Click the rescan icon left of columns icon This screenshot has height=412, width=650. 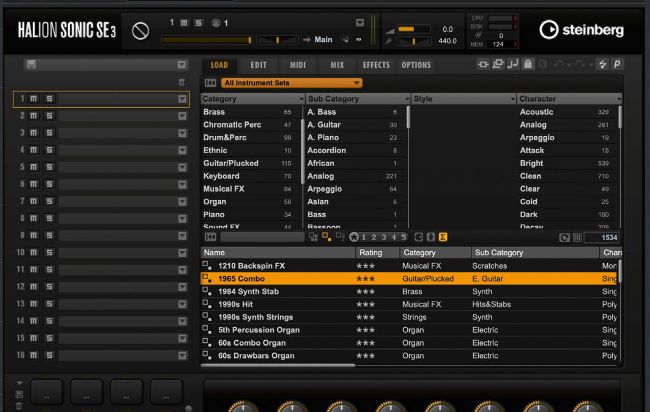click(564, 238)
